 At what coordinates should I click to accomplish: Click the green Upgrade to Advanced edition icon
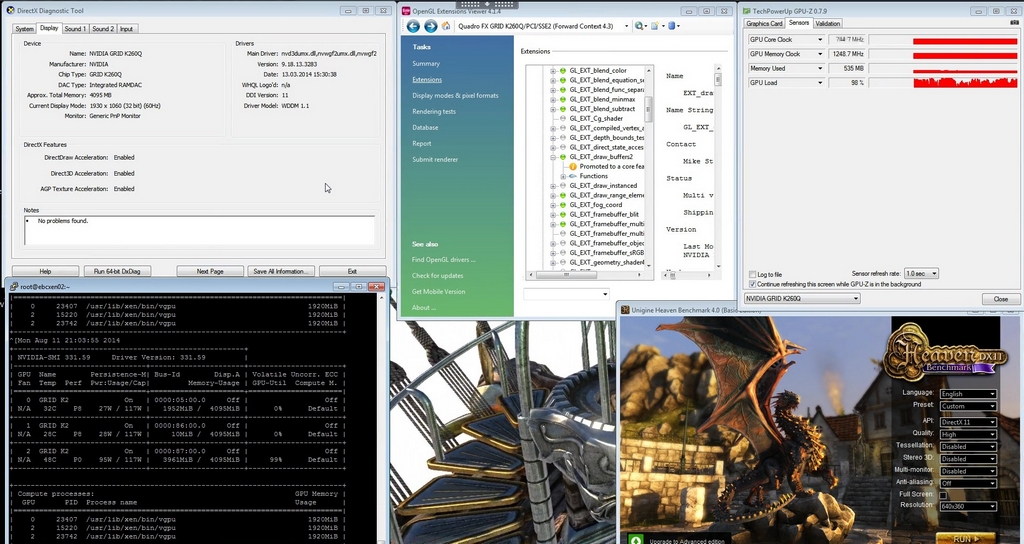(x=637, y=539)
